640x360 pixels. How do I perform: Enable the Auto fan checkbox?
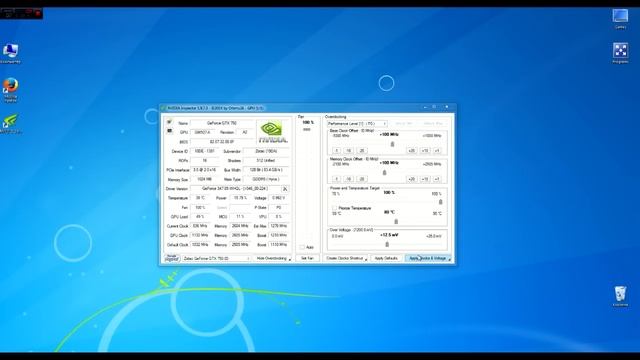click(302, 247)
